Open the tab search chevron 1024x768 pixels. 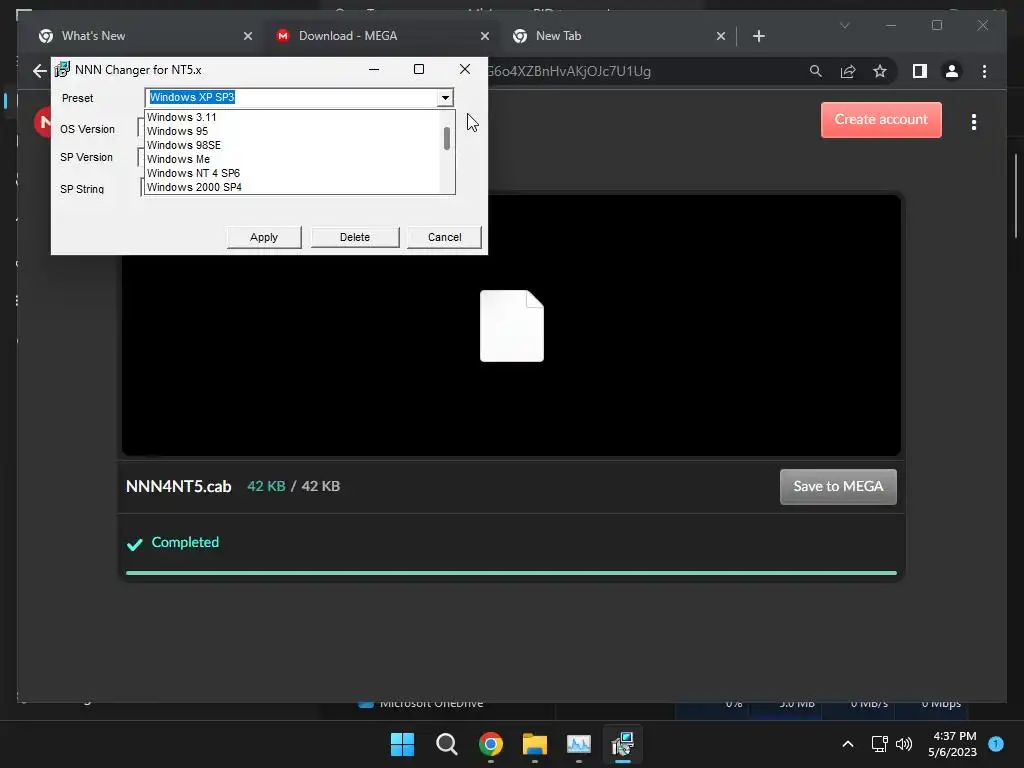point(844,25)
